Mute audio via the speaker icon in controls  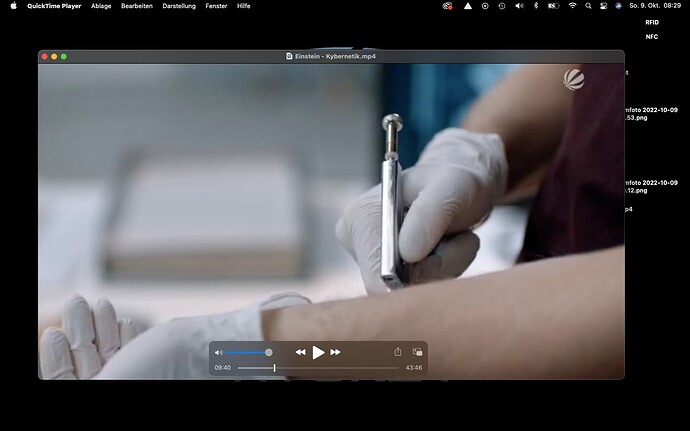[218, 353]
